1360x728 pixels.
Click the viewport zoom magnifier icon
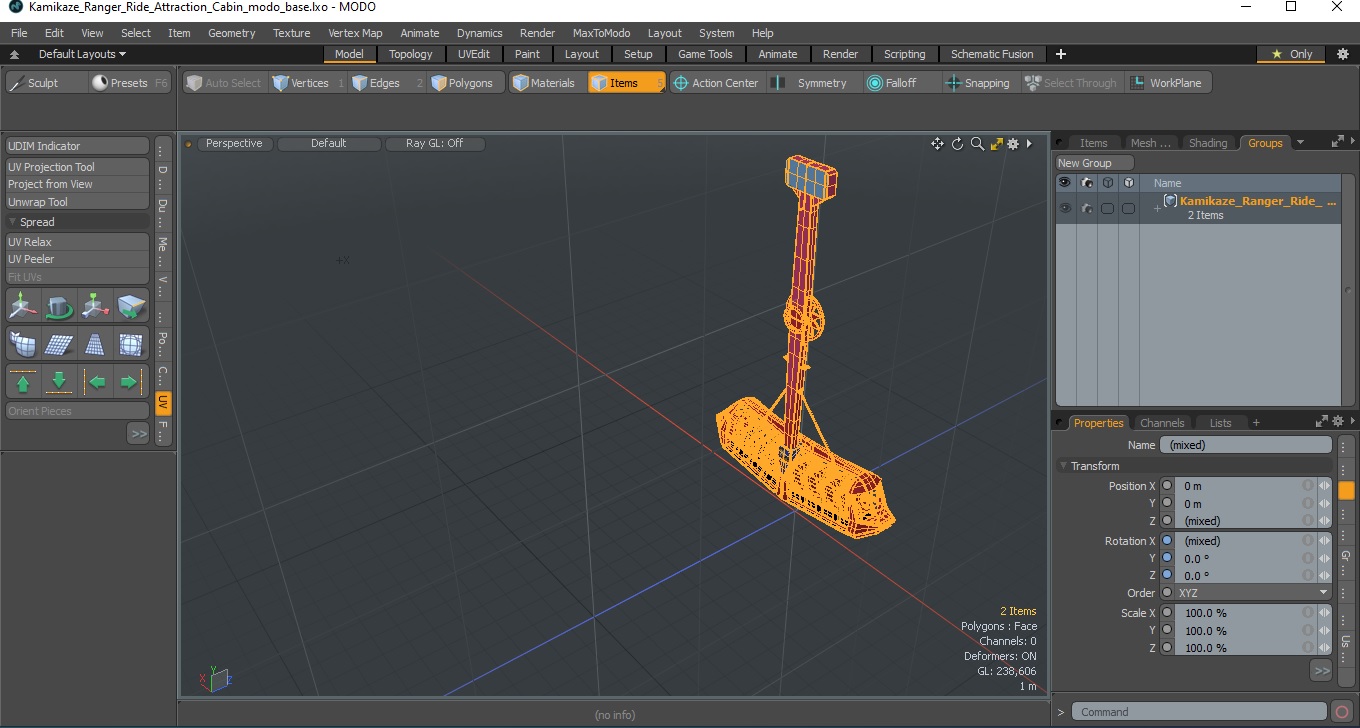pyautogui.click(x=977, y=144)
